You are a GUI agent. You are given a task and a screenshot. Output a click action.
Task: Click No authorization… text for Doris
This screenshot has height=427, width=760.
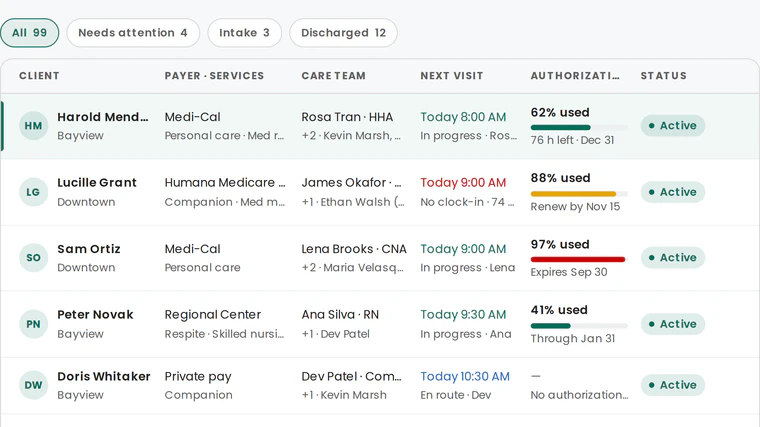(579, 395)
